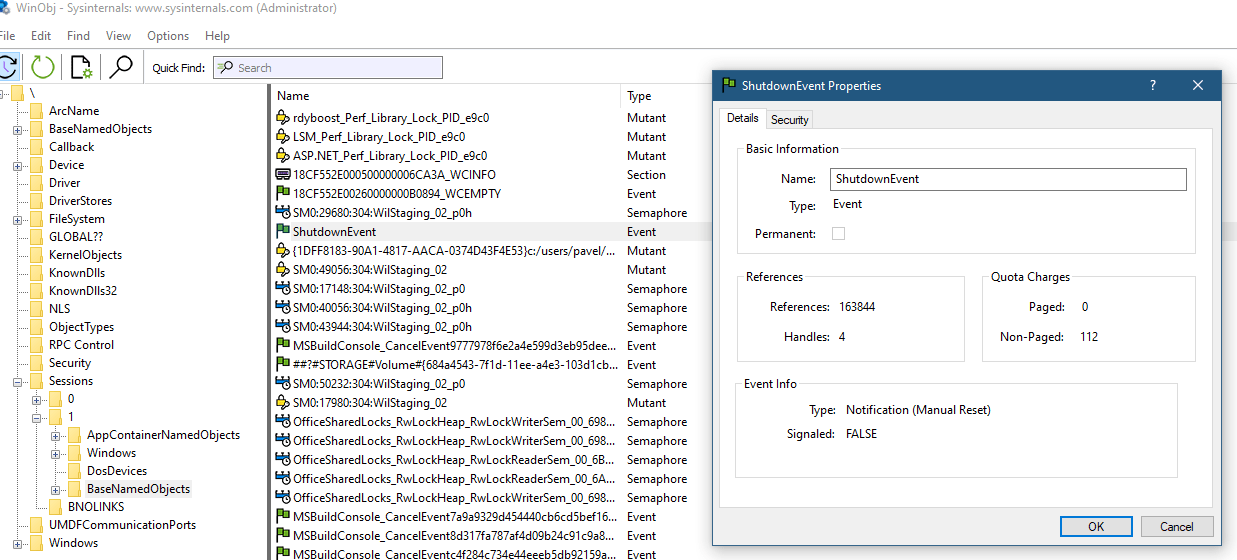The width and height of the screenshot is (1237, 560).
Task: Click the icon of OfficeSharedLocks RwLockReaderSem_00_6B row
Action: (283, 460)
